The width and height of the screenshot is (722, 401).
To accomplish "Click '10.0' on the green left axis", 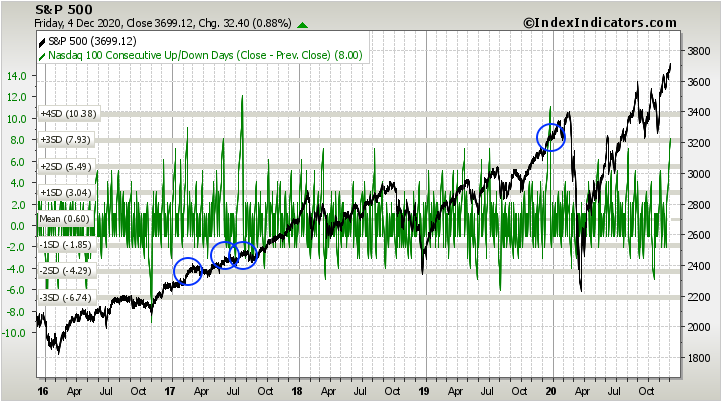I will pos(17,119).
